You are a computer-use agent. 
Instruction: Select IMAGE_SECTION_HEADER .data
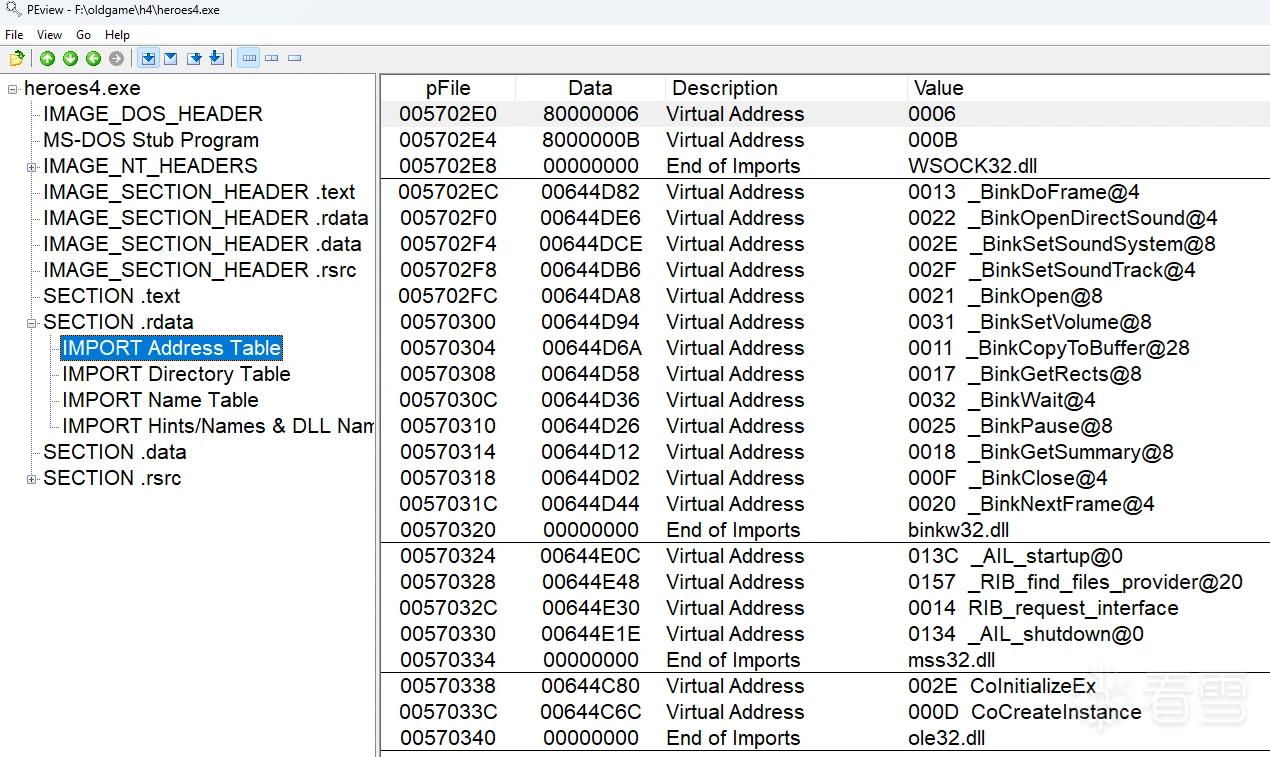click(202, 244)
